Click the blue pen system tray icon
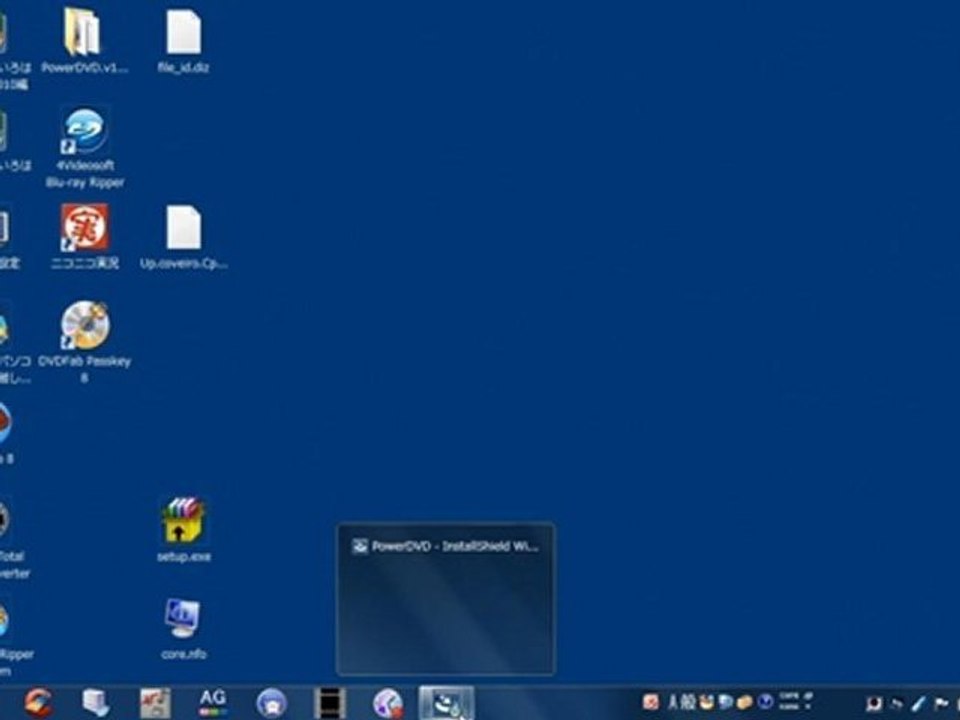Viewport: 960px width, 720px height. click(918, 703)
